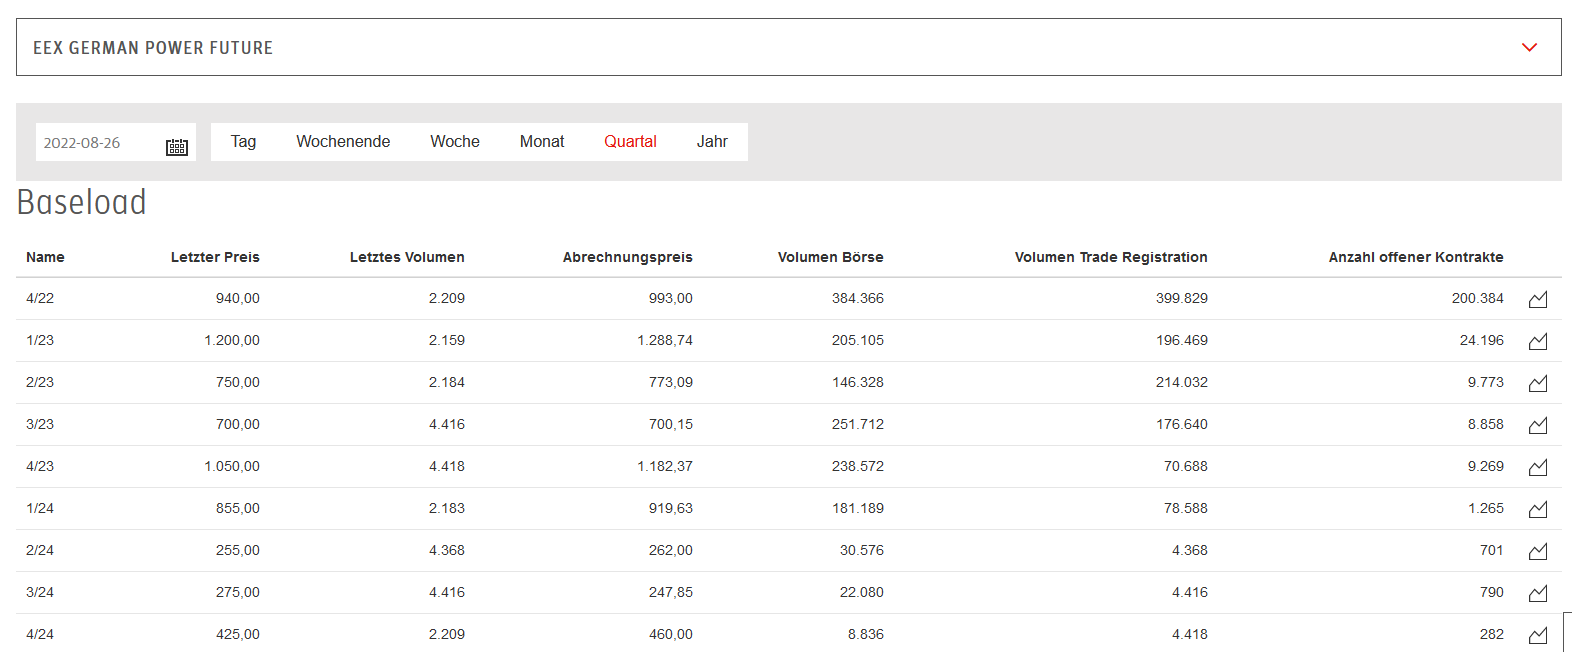
Task: Click settlement price 993,00
Action: (x=671, y=298)
